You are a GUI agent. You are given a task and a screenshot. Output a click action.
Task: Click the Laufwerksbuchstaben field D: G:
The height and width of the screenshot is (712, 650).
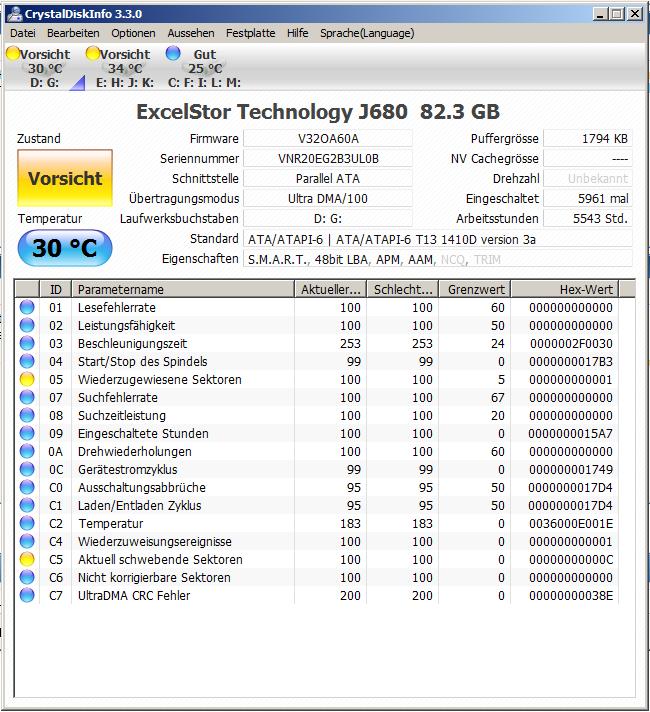click(x=328, y=218)
